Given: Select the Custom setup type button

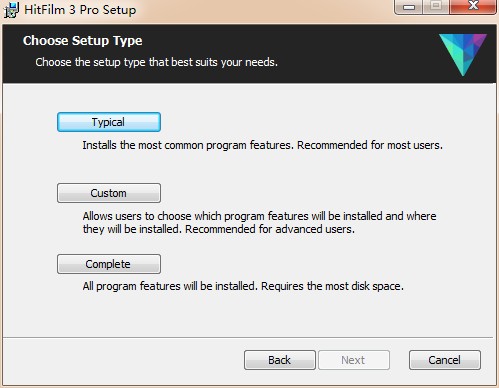Looking at the screenshot, I should click(x=109, y=193).
